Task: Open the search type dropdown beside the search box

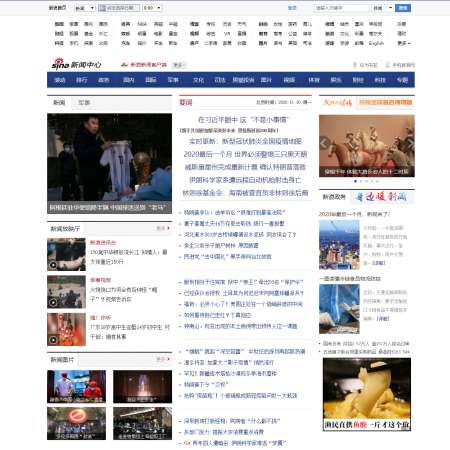Action: pyautogui.click(x=382, y=8)
